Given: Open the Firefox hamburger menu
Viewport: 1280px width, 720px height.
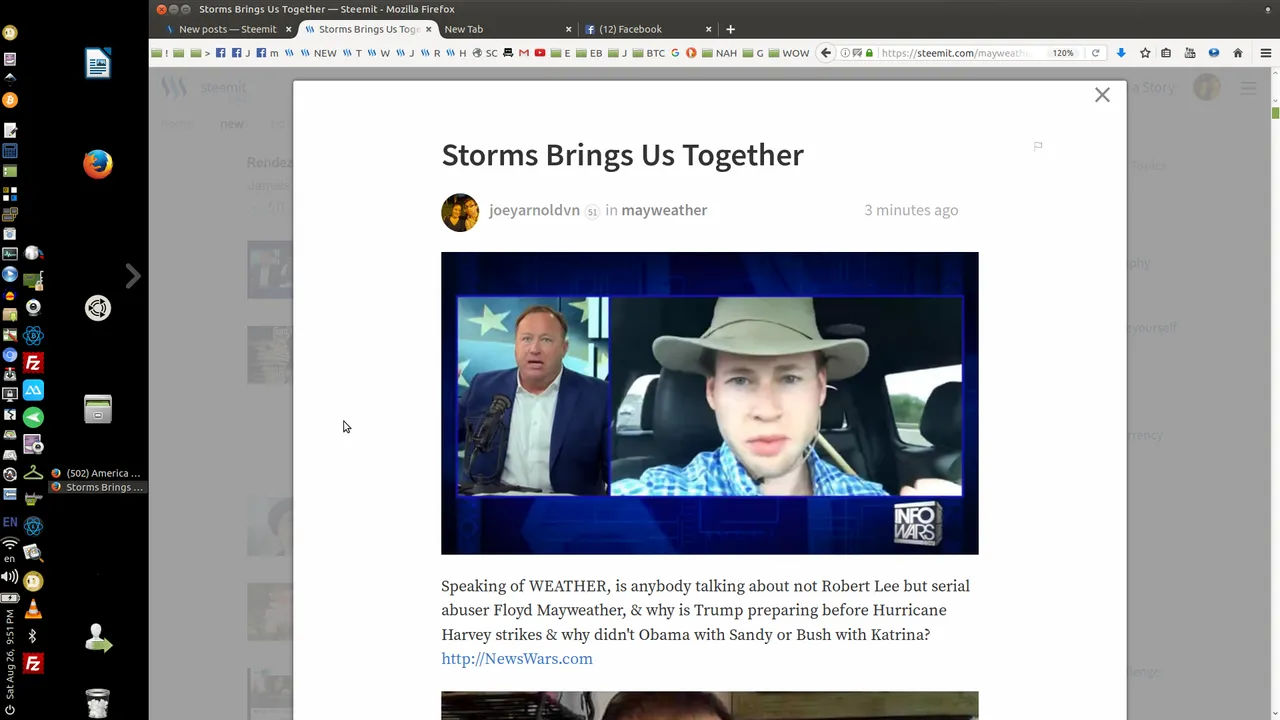Looking at the screenshot, I should click(x=1265, y=53).
